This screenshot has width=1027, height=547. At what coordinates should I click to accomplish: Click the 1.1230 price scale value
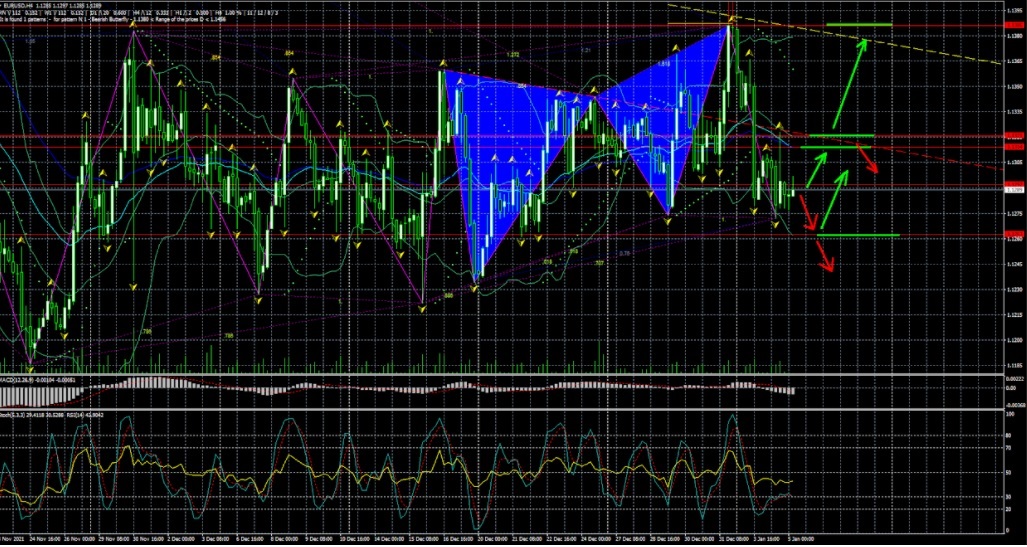1015,289
